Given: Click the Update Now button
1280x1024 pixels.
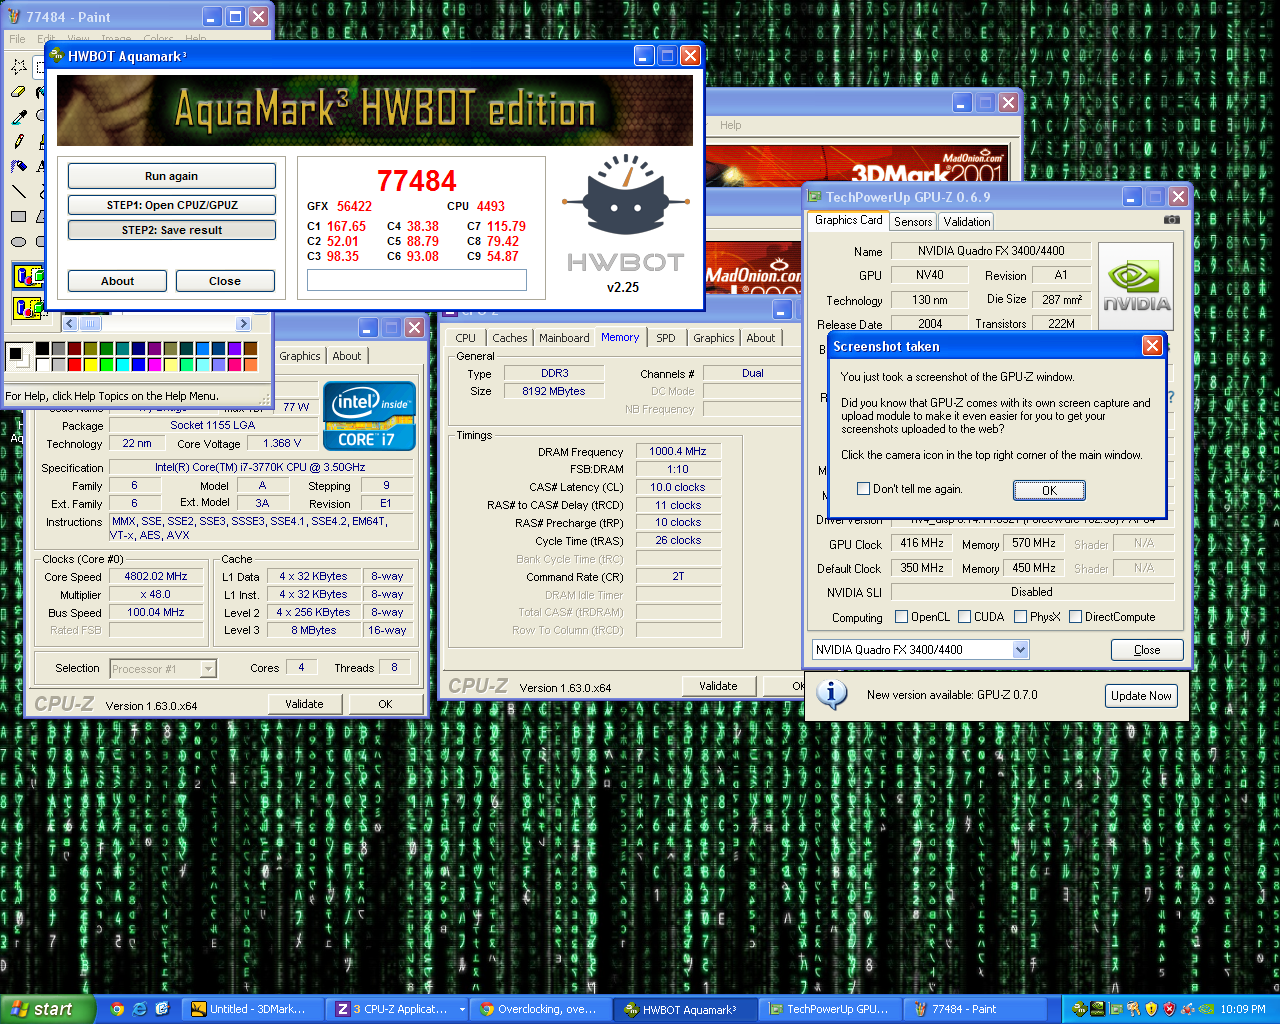Looking at the screenshot, I should 1141,696.
